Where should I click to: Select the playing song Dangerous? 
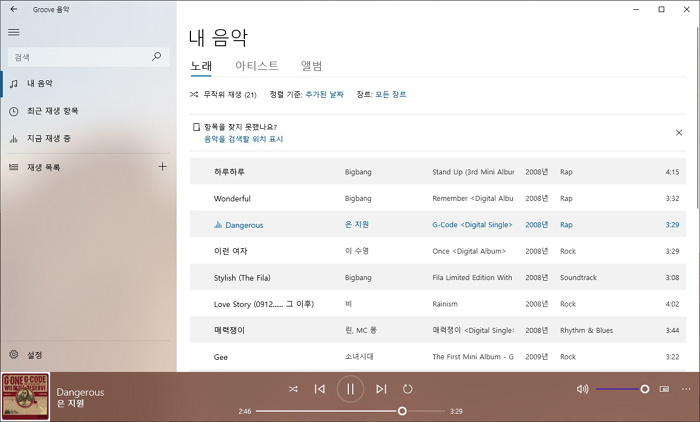click(438, 225)
